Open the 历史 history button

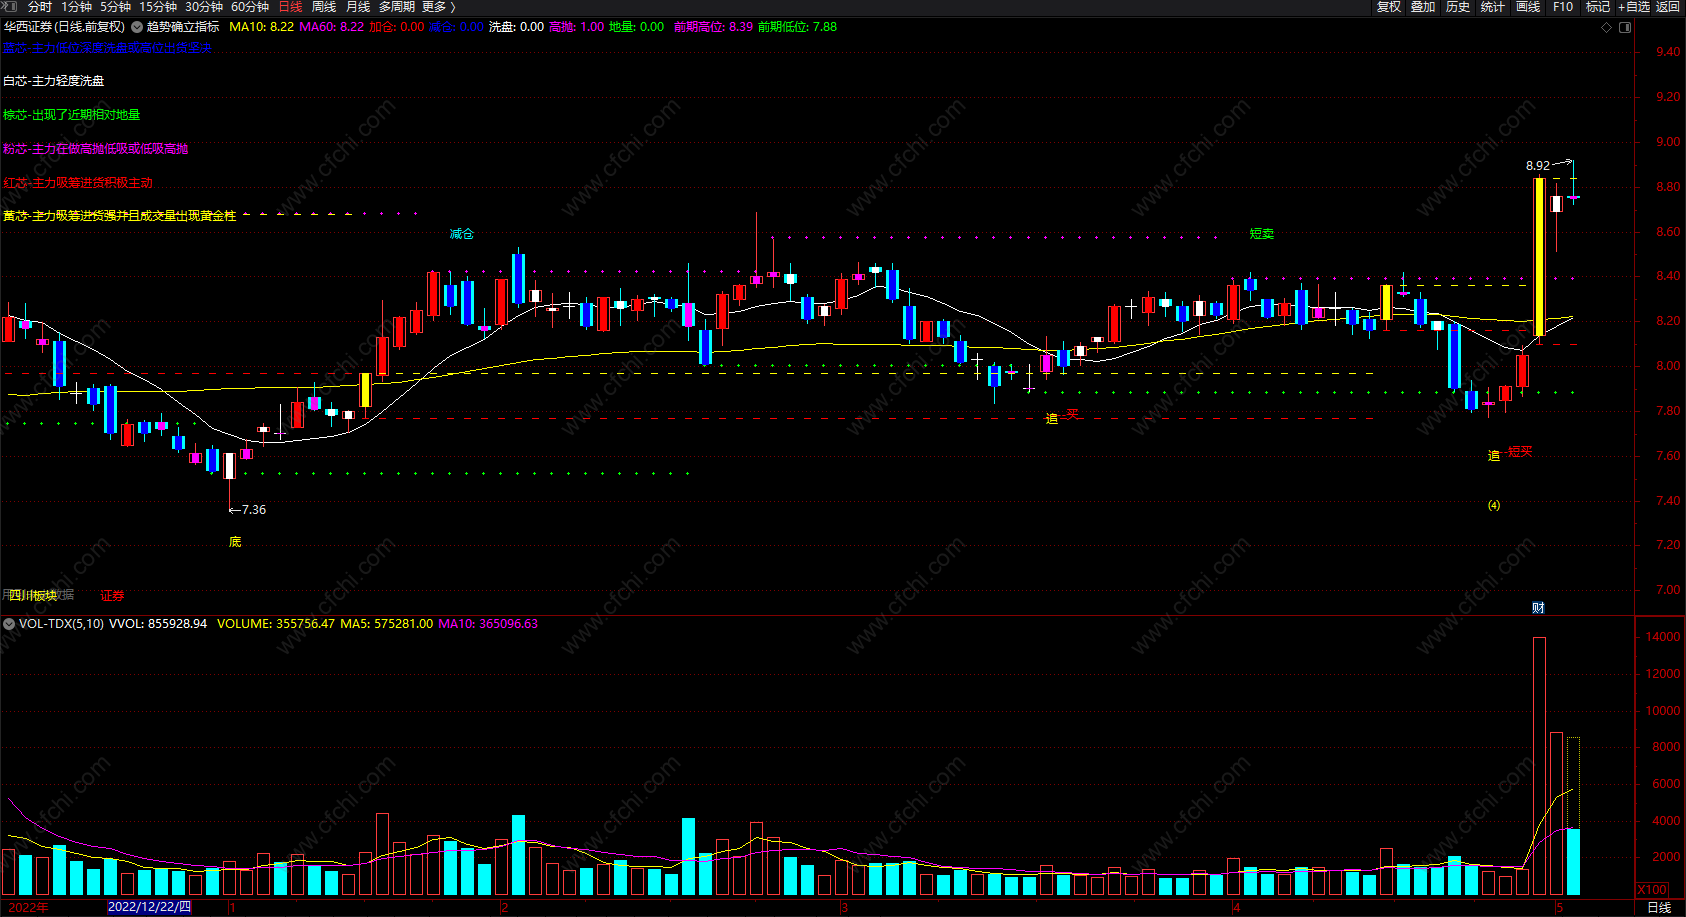(1458, 7)
